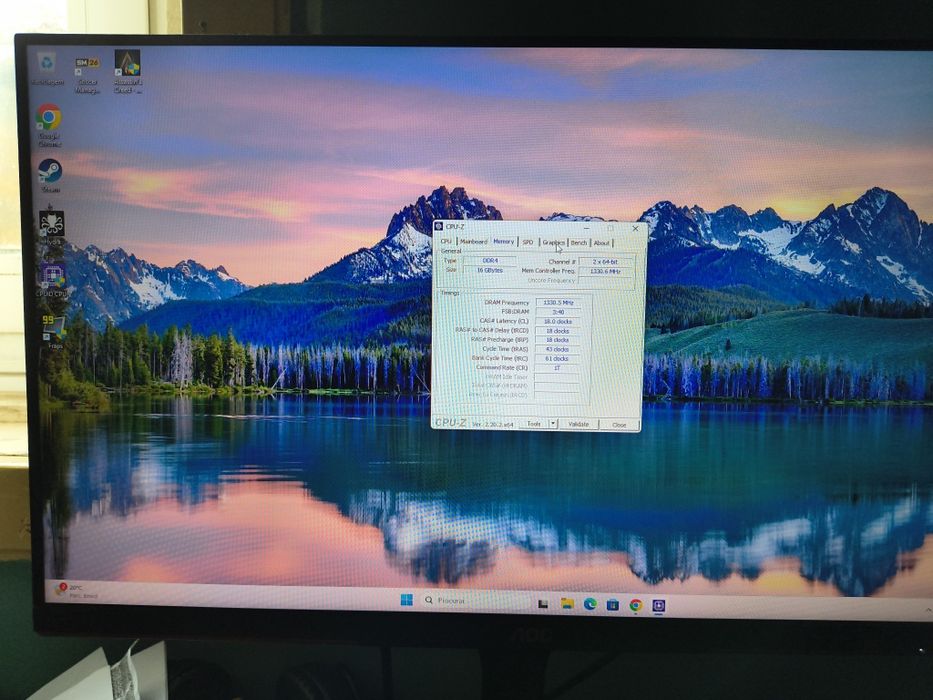Open the SM26 manager desktop shortcut
The height and width of the screenshot is (700, 933).
[x=87, y=74]
